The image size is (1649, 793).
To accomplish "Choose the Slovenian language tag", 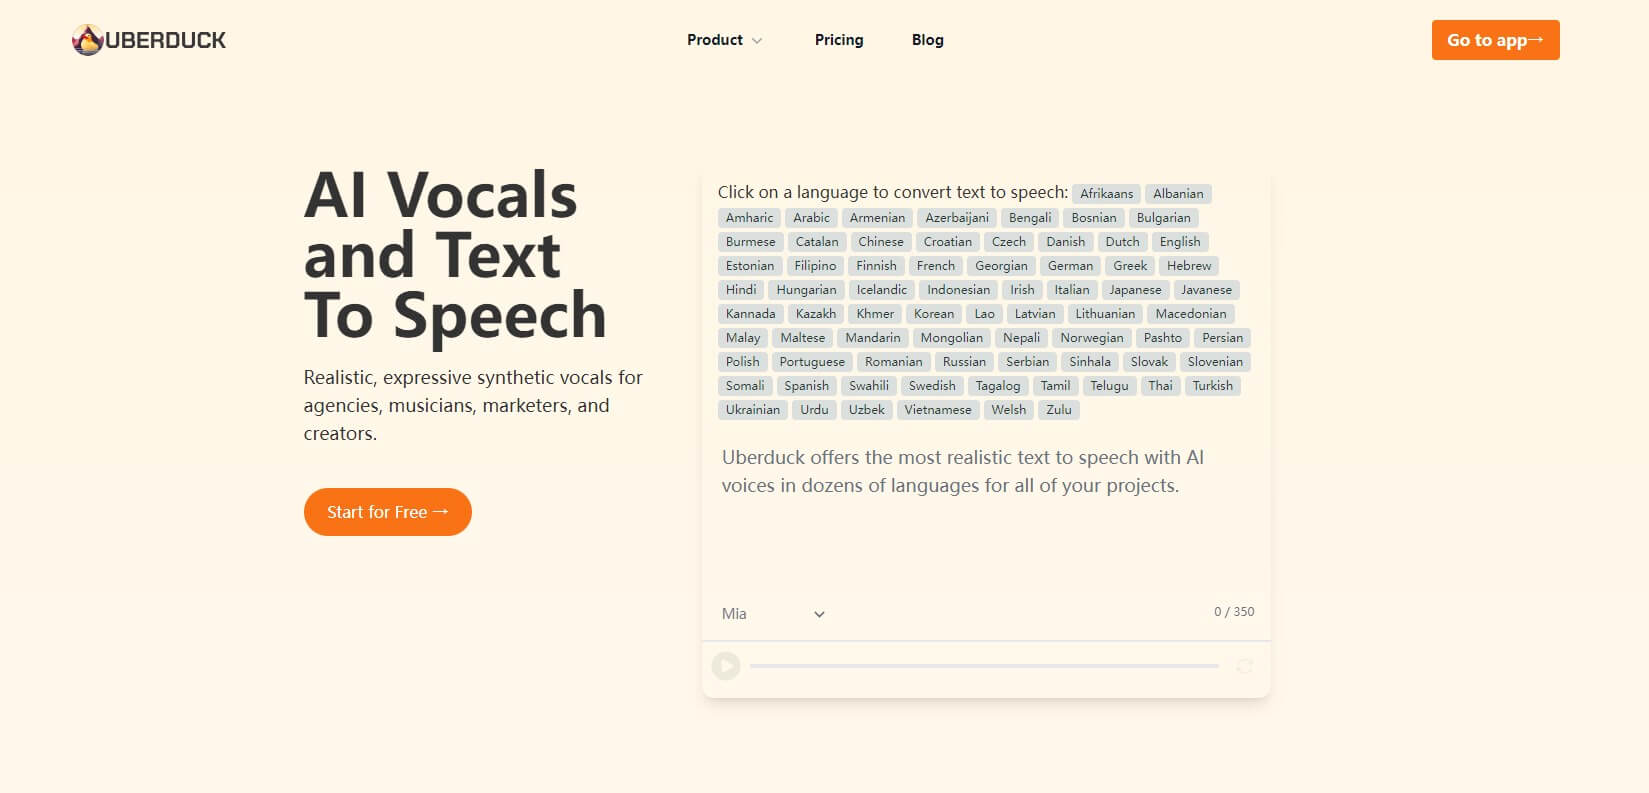I will tap(1215, 362).
